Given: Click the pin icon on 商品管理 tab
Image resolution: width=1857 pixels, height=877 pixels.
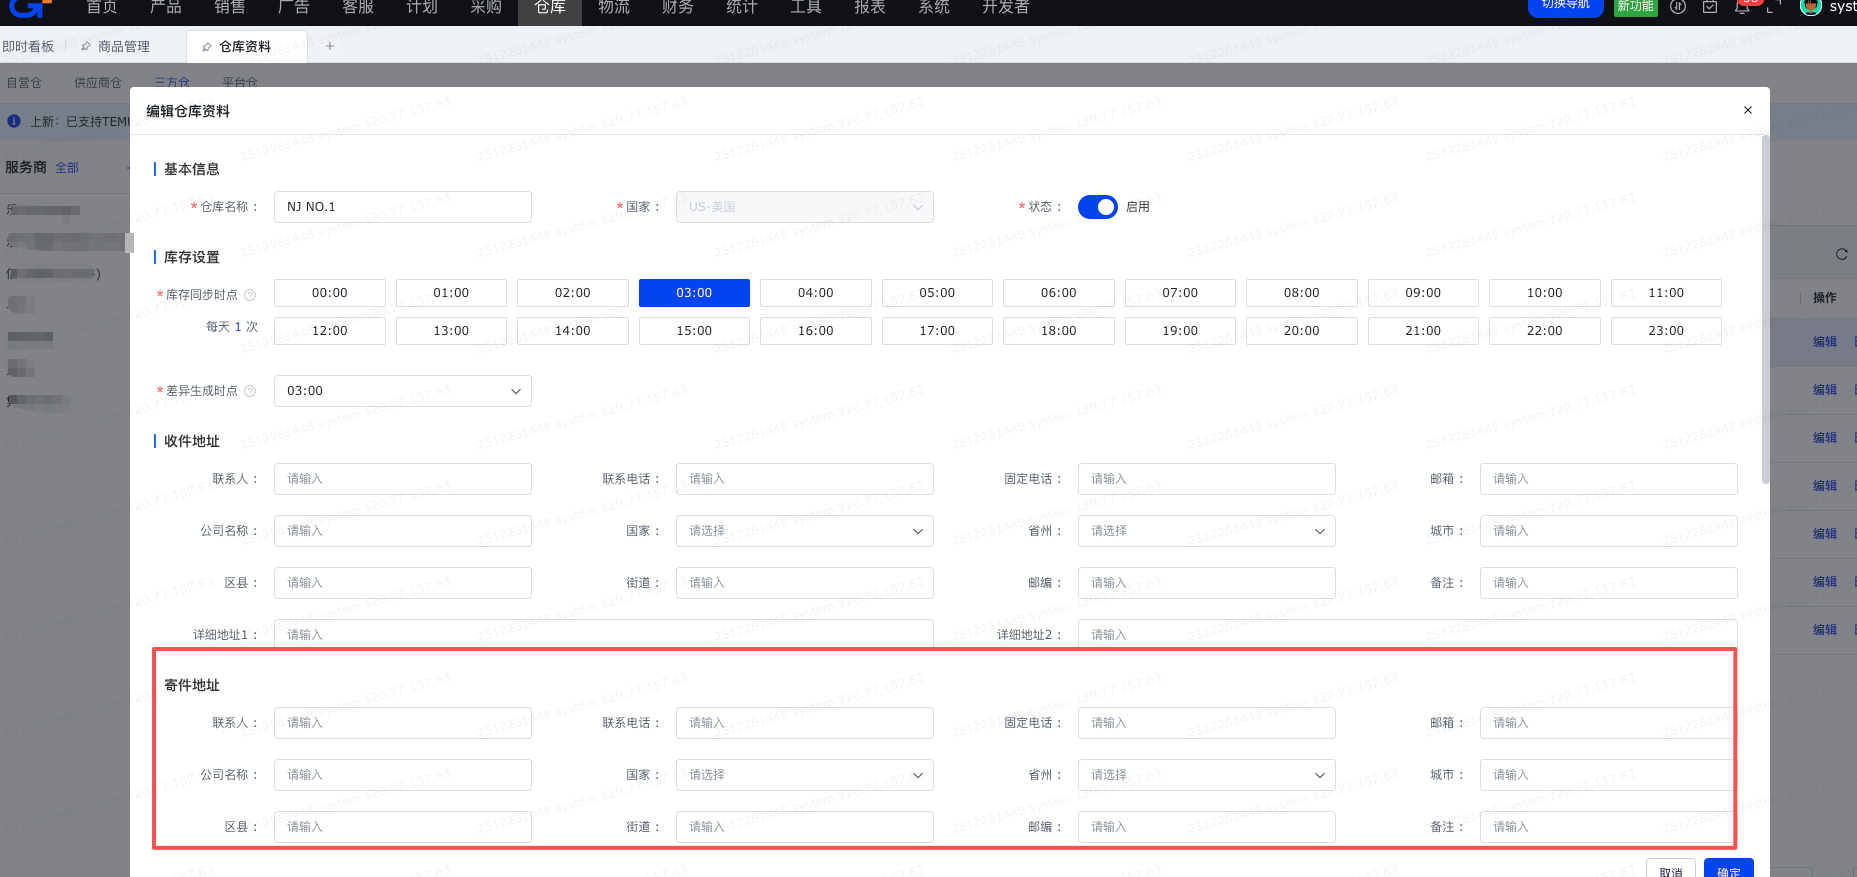Looking at the screenshot, I should coord(86,47).
